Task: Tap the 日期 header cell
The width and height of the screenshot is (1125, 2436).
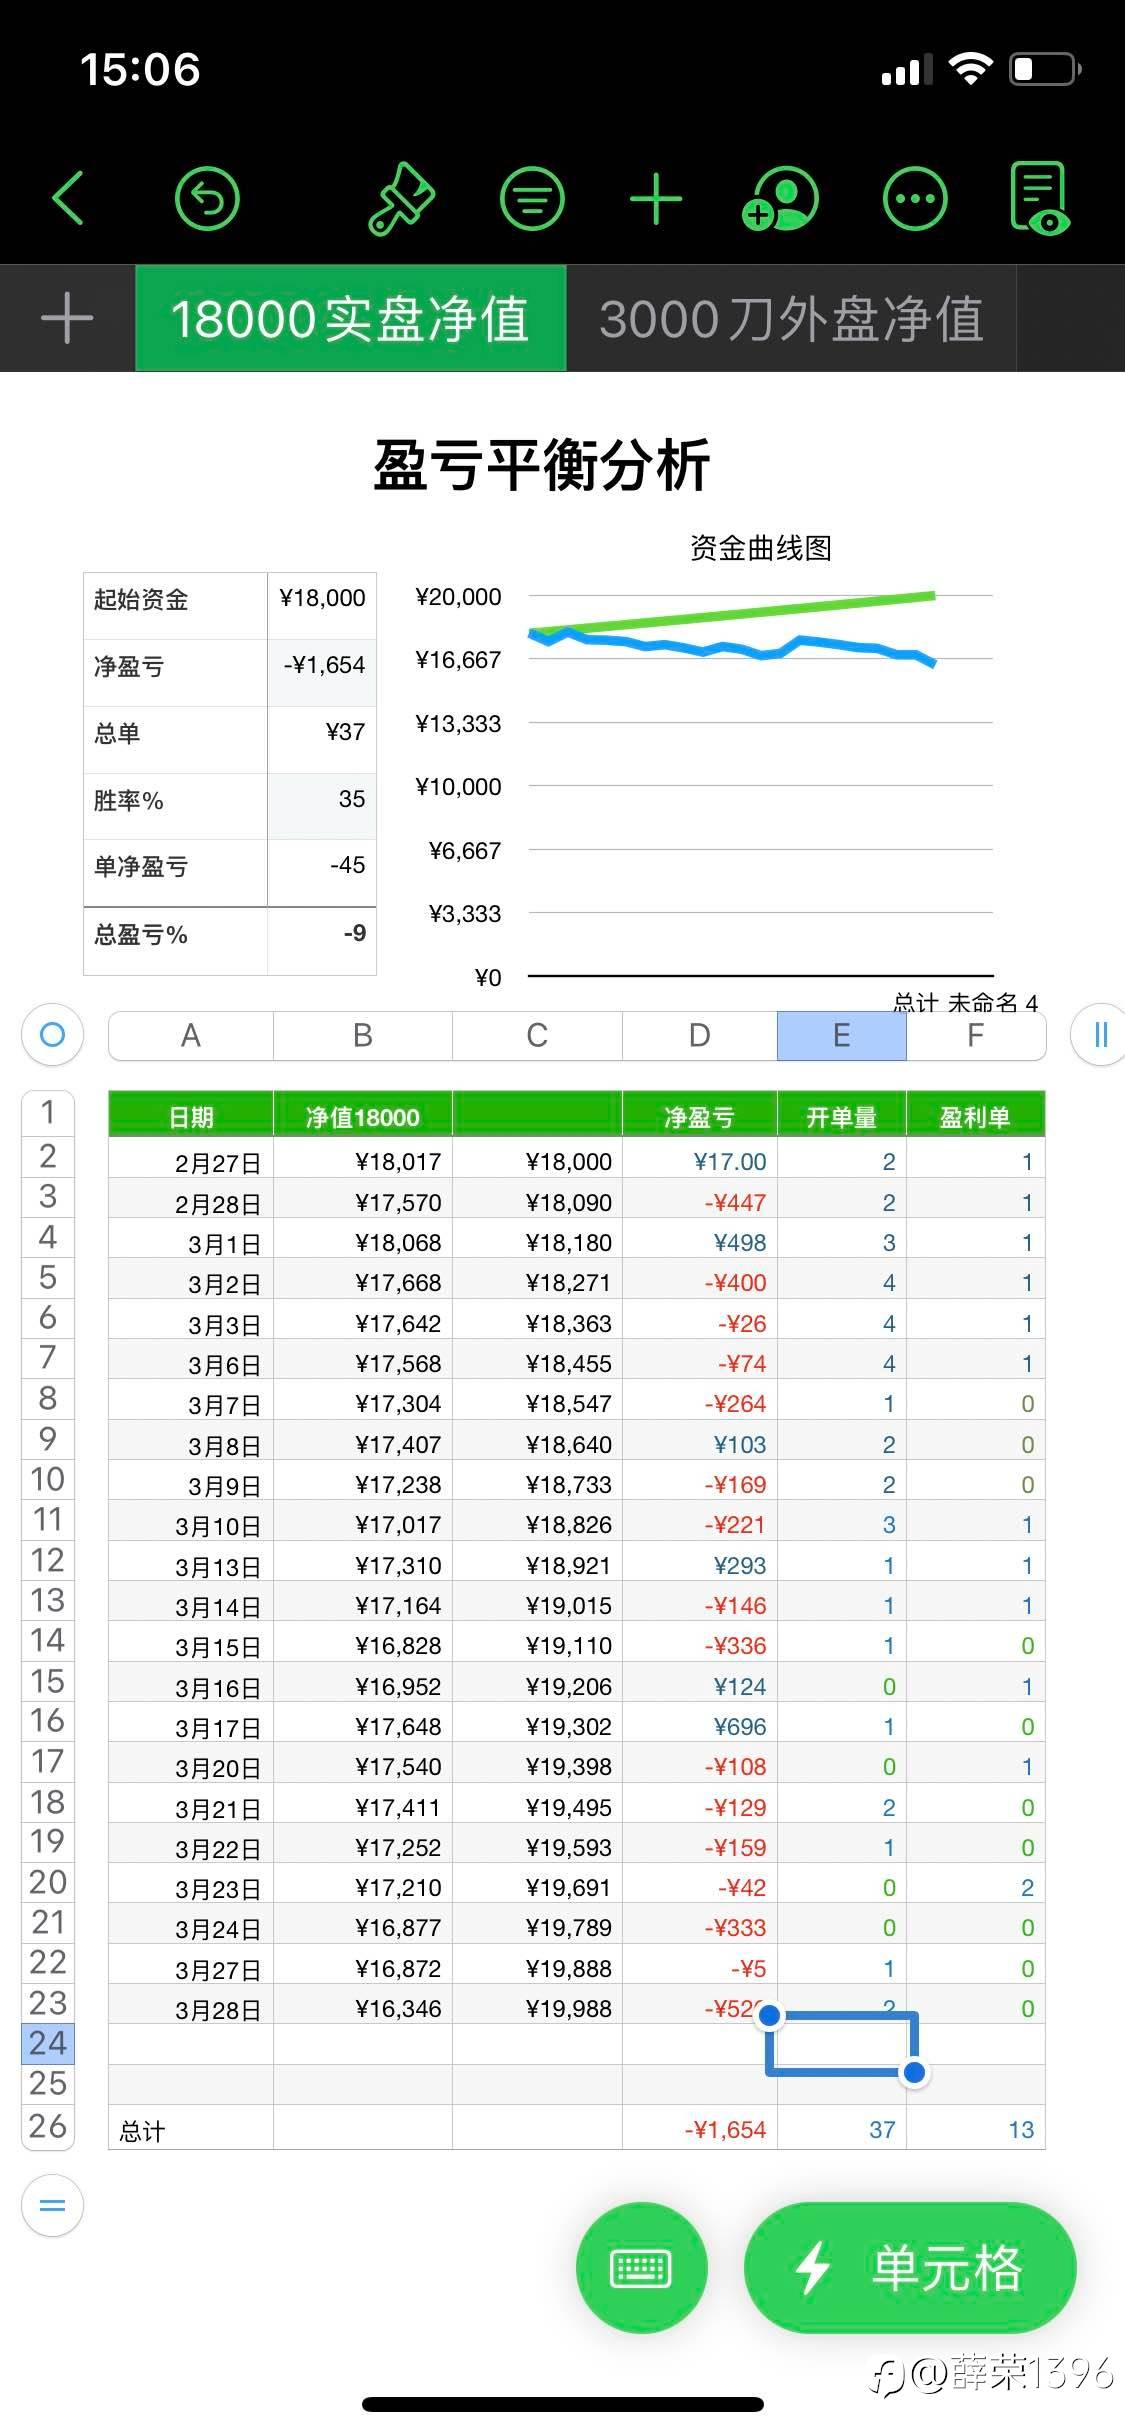Action: point(190,1116)
